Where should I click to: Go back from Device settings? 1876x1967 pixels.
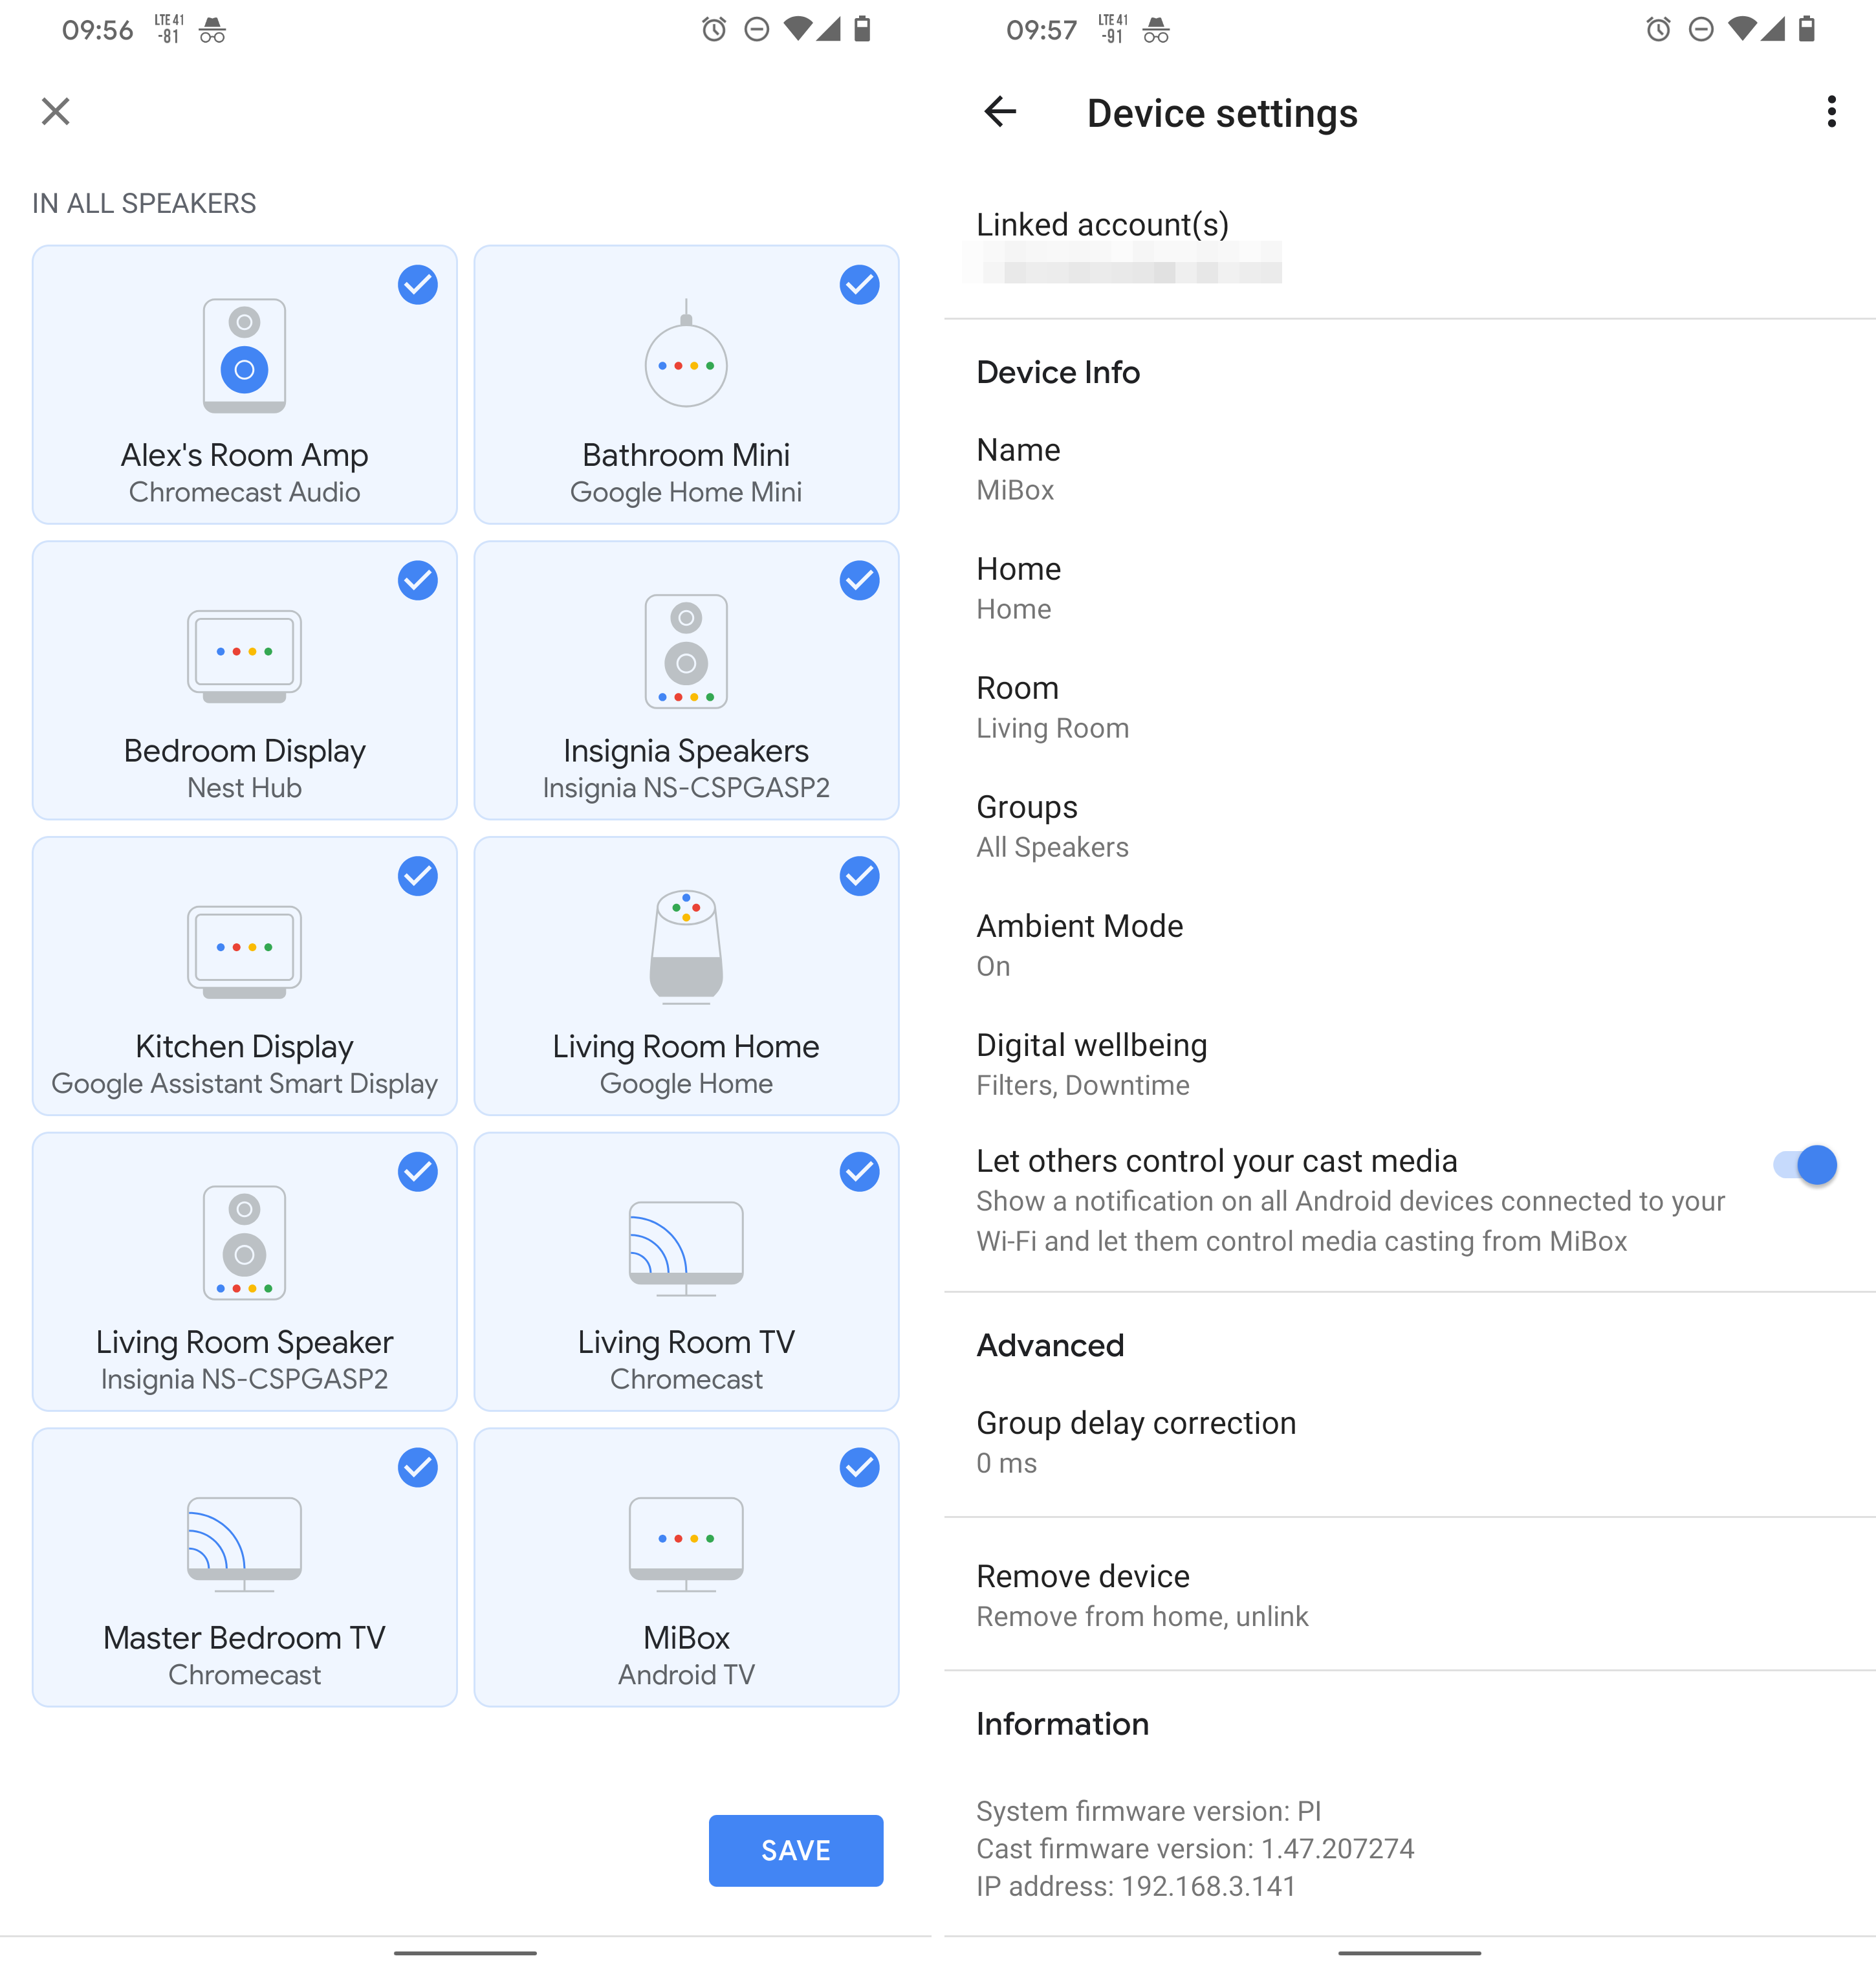(1000, 111)
